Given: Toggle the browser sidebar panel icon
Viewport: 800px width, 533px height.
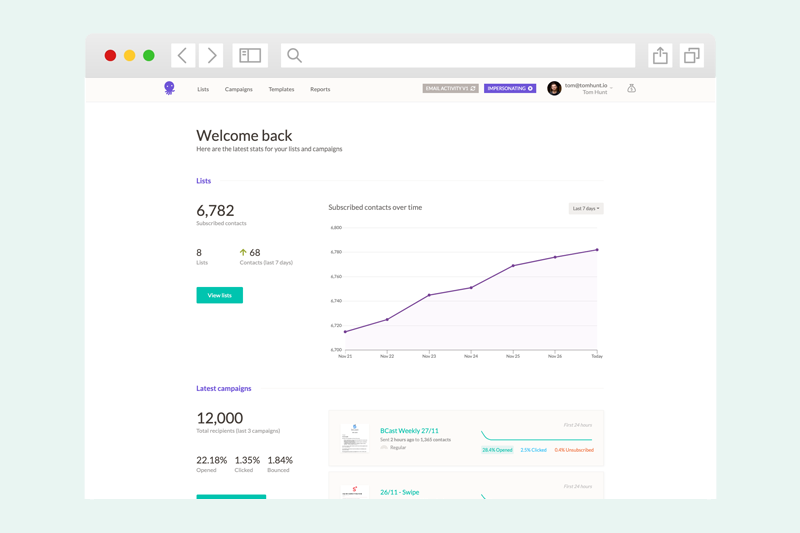Looking at the screenshot, I should [250, 55].
